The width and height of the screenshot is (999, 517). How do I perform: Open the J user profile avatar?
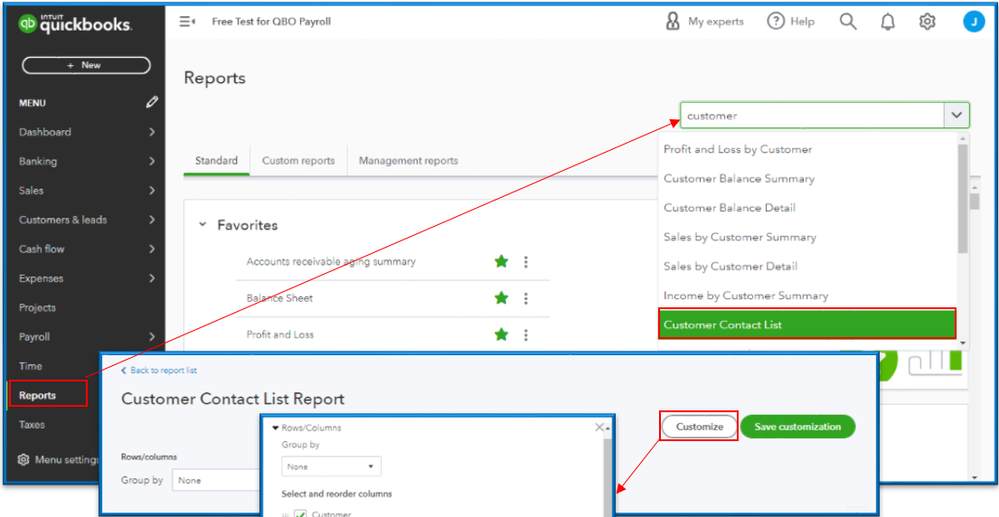[x=974, y=22]
